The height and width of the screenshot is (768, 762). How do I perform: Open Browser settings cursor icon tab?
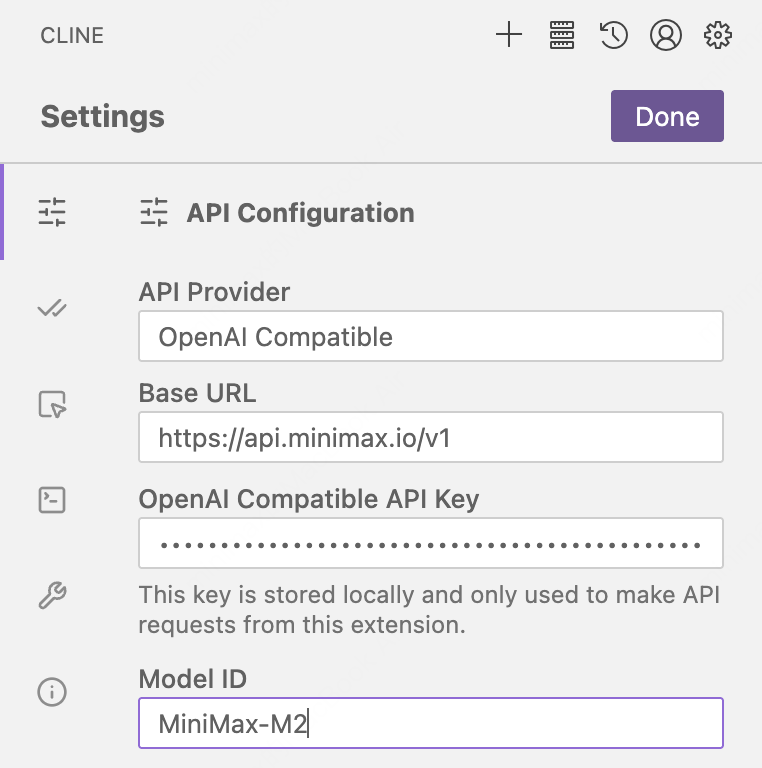click(52, 404)
